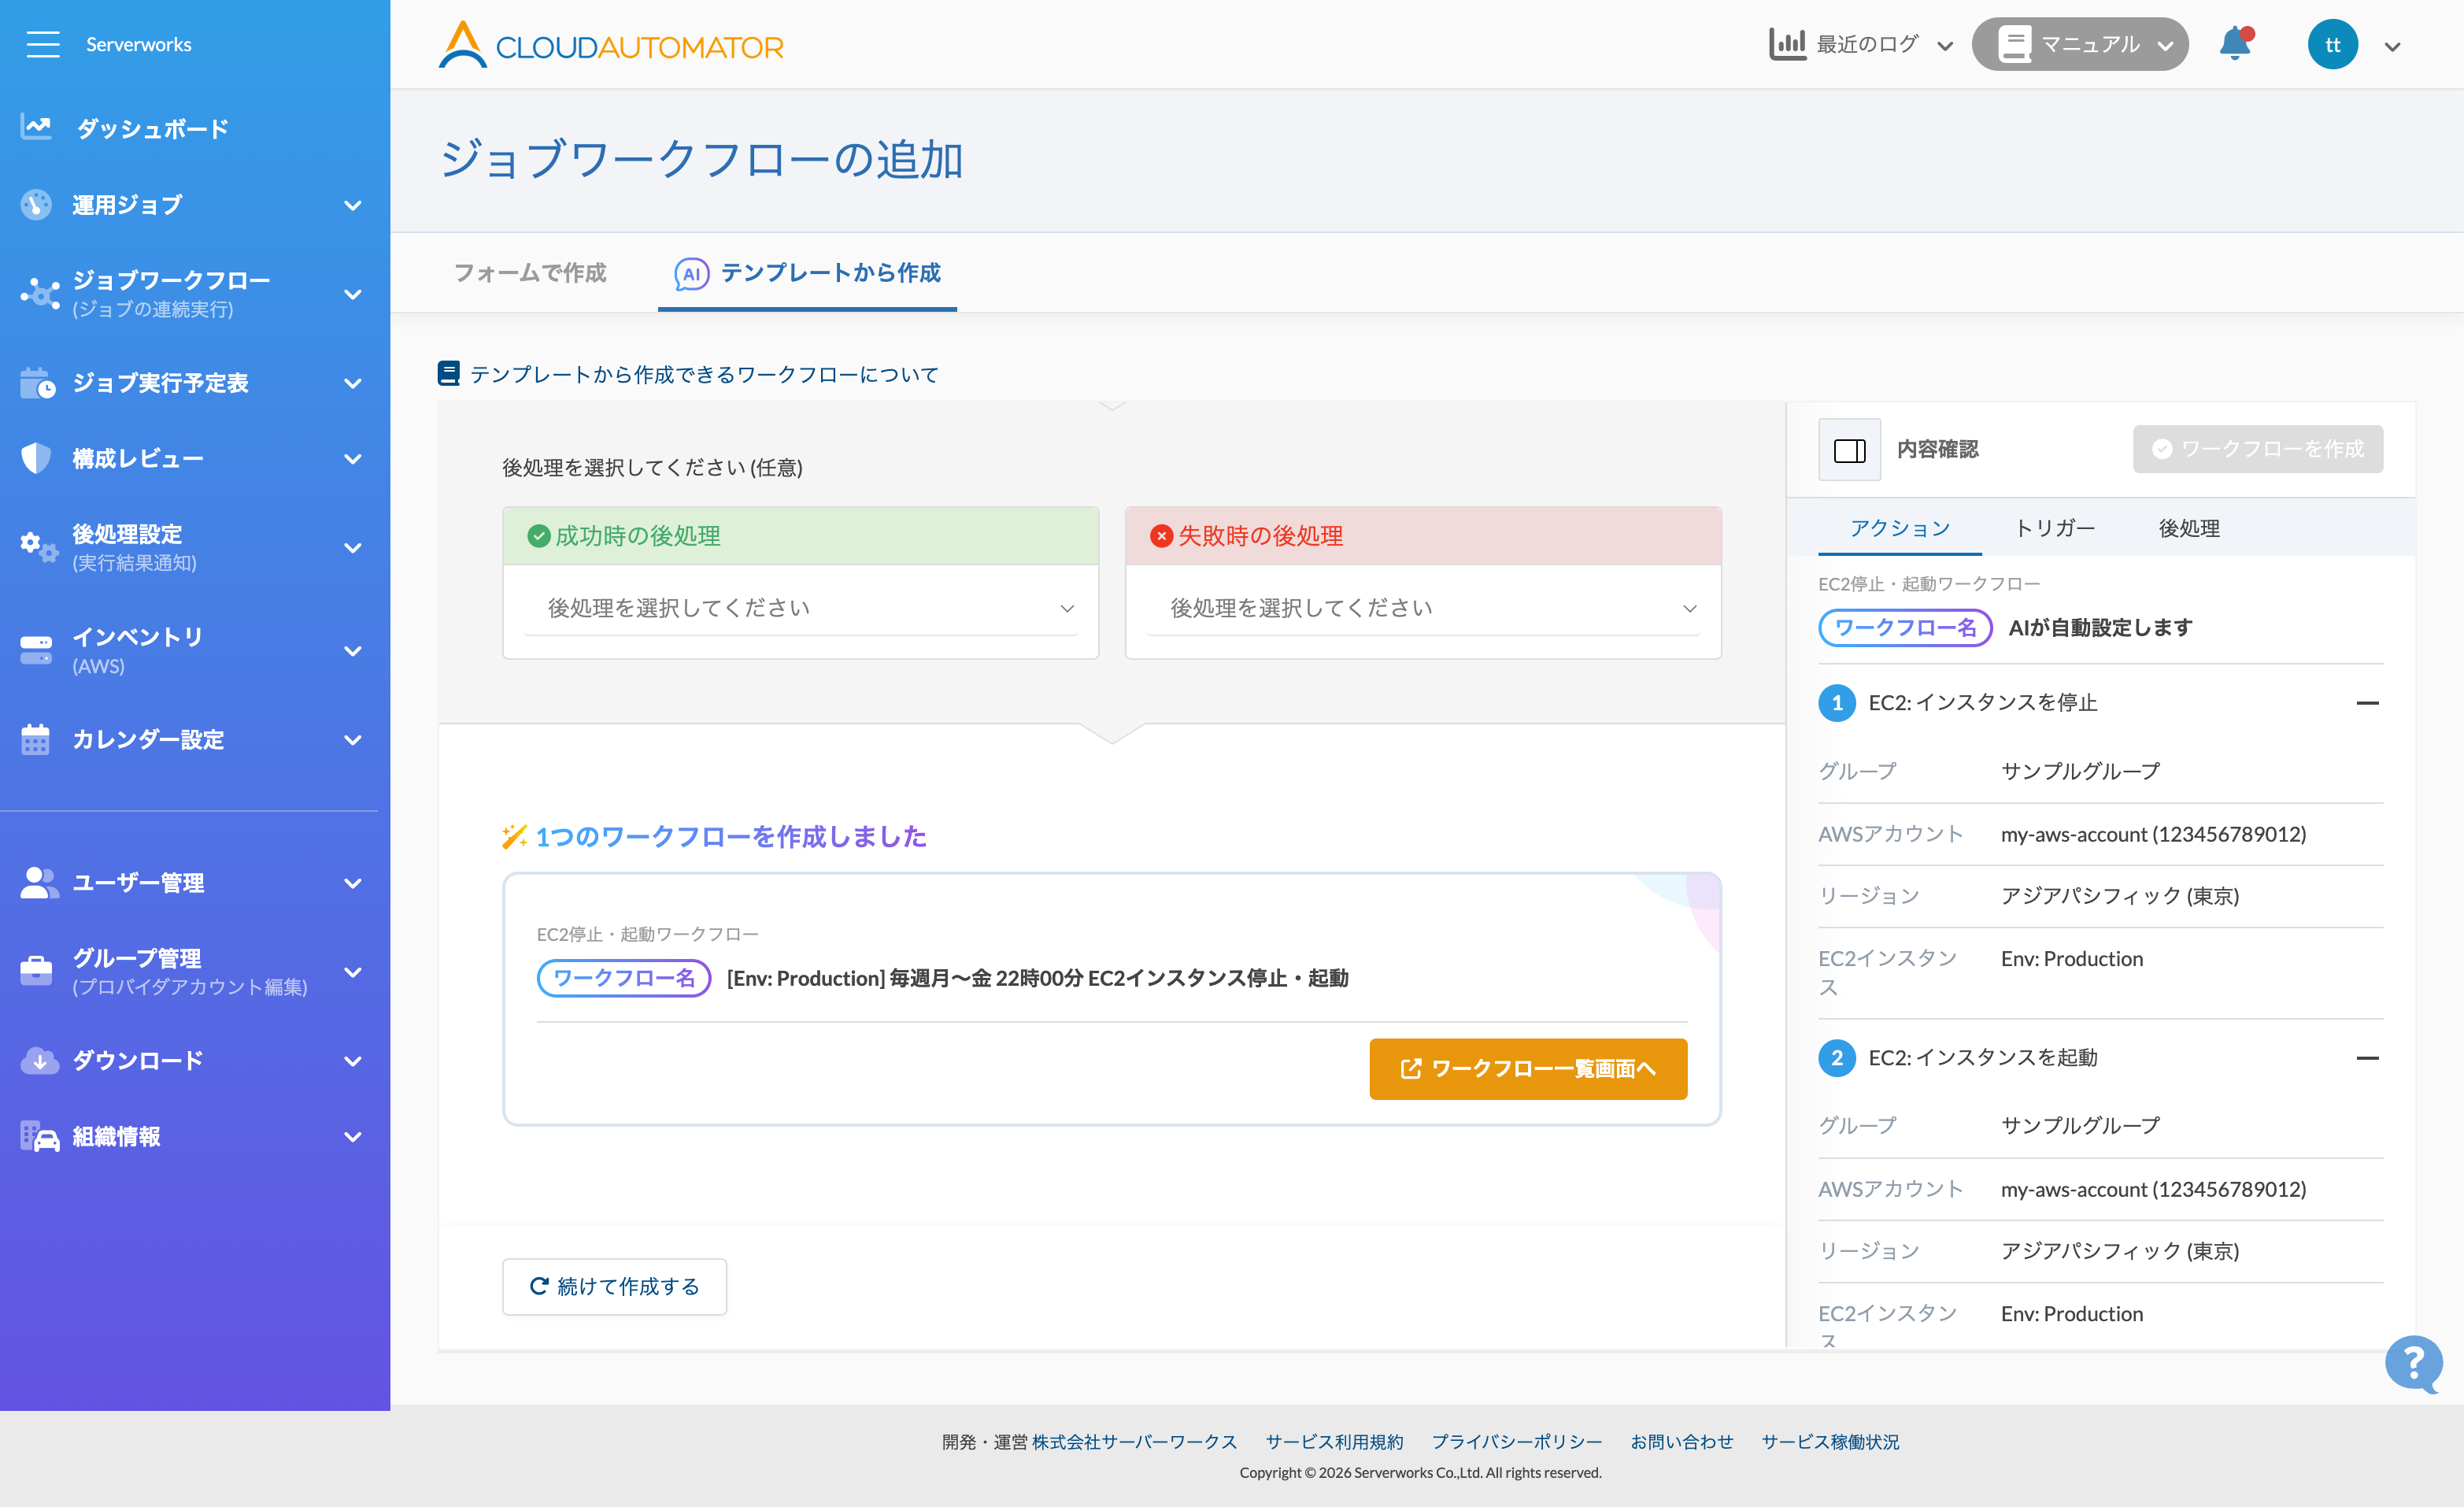Click the ダウンロード cloud icon
2464x1507 pixels.
pyautogui.click(x=39, y=1060)
